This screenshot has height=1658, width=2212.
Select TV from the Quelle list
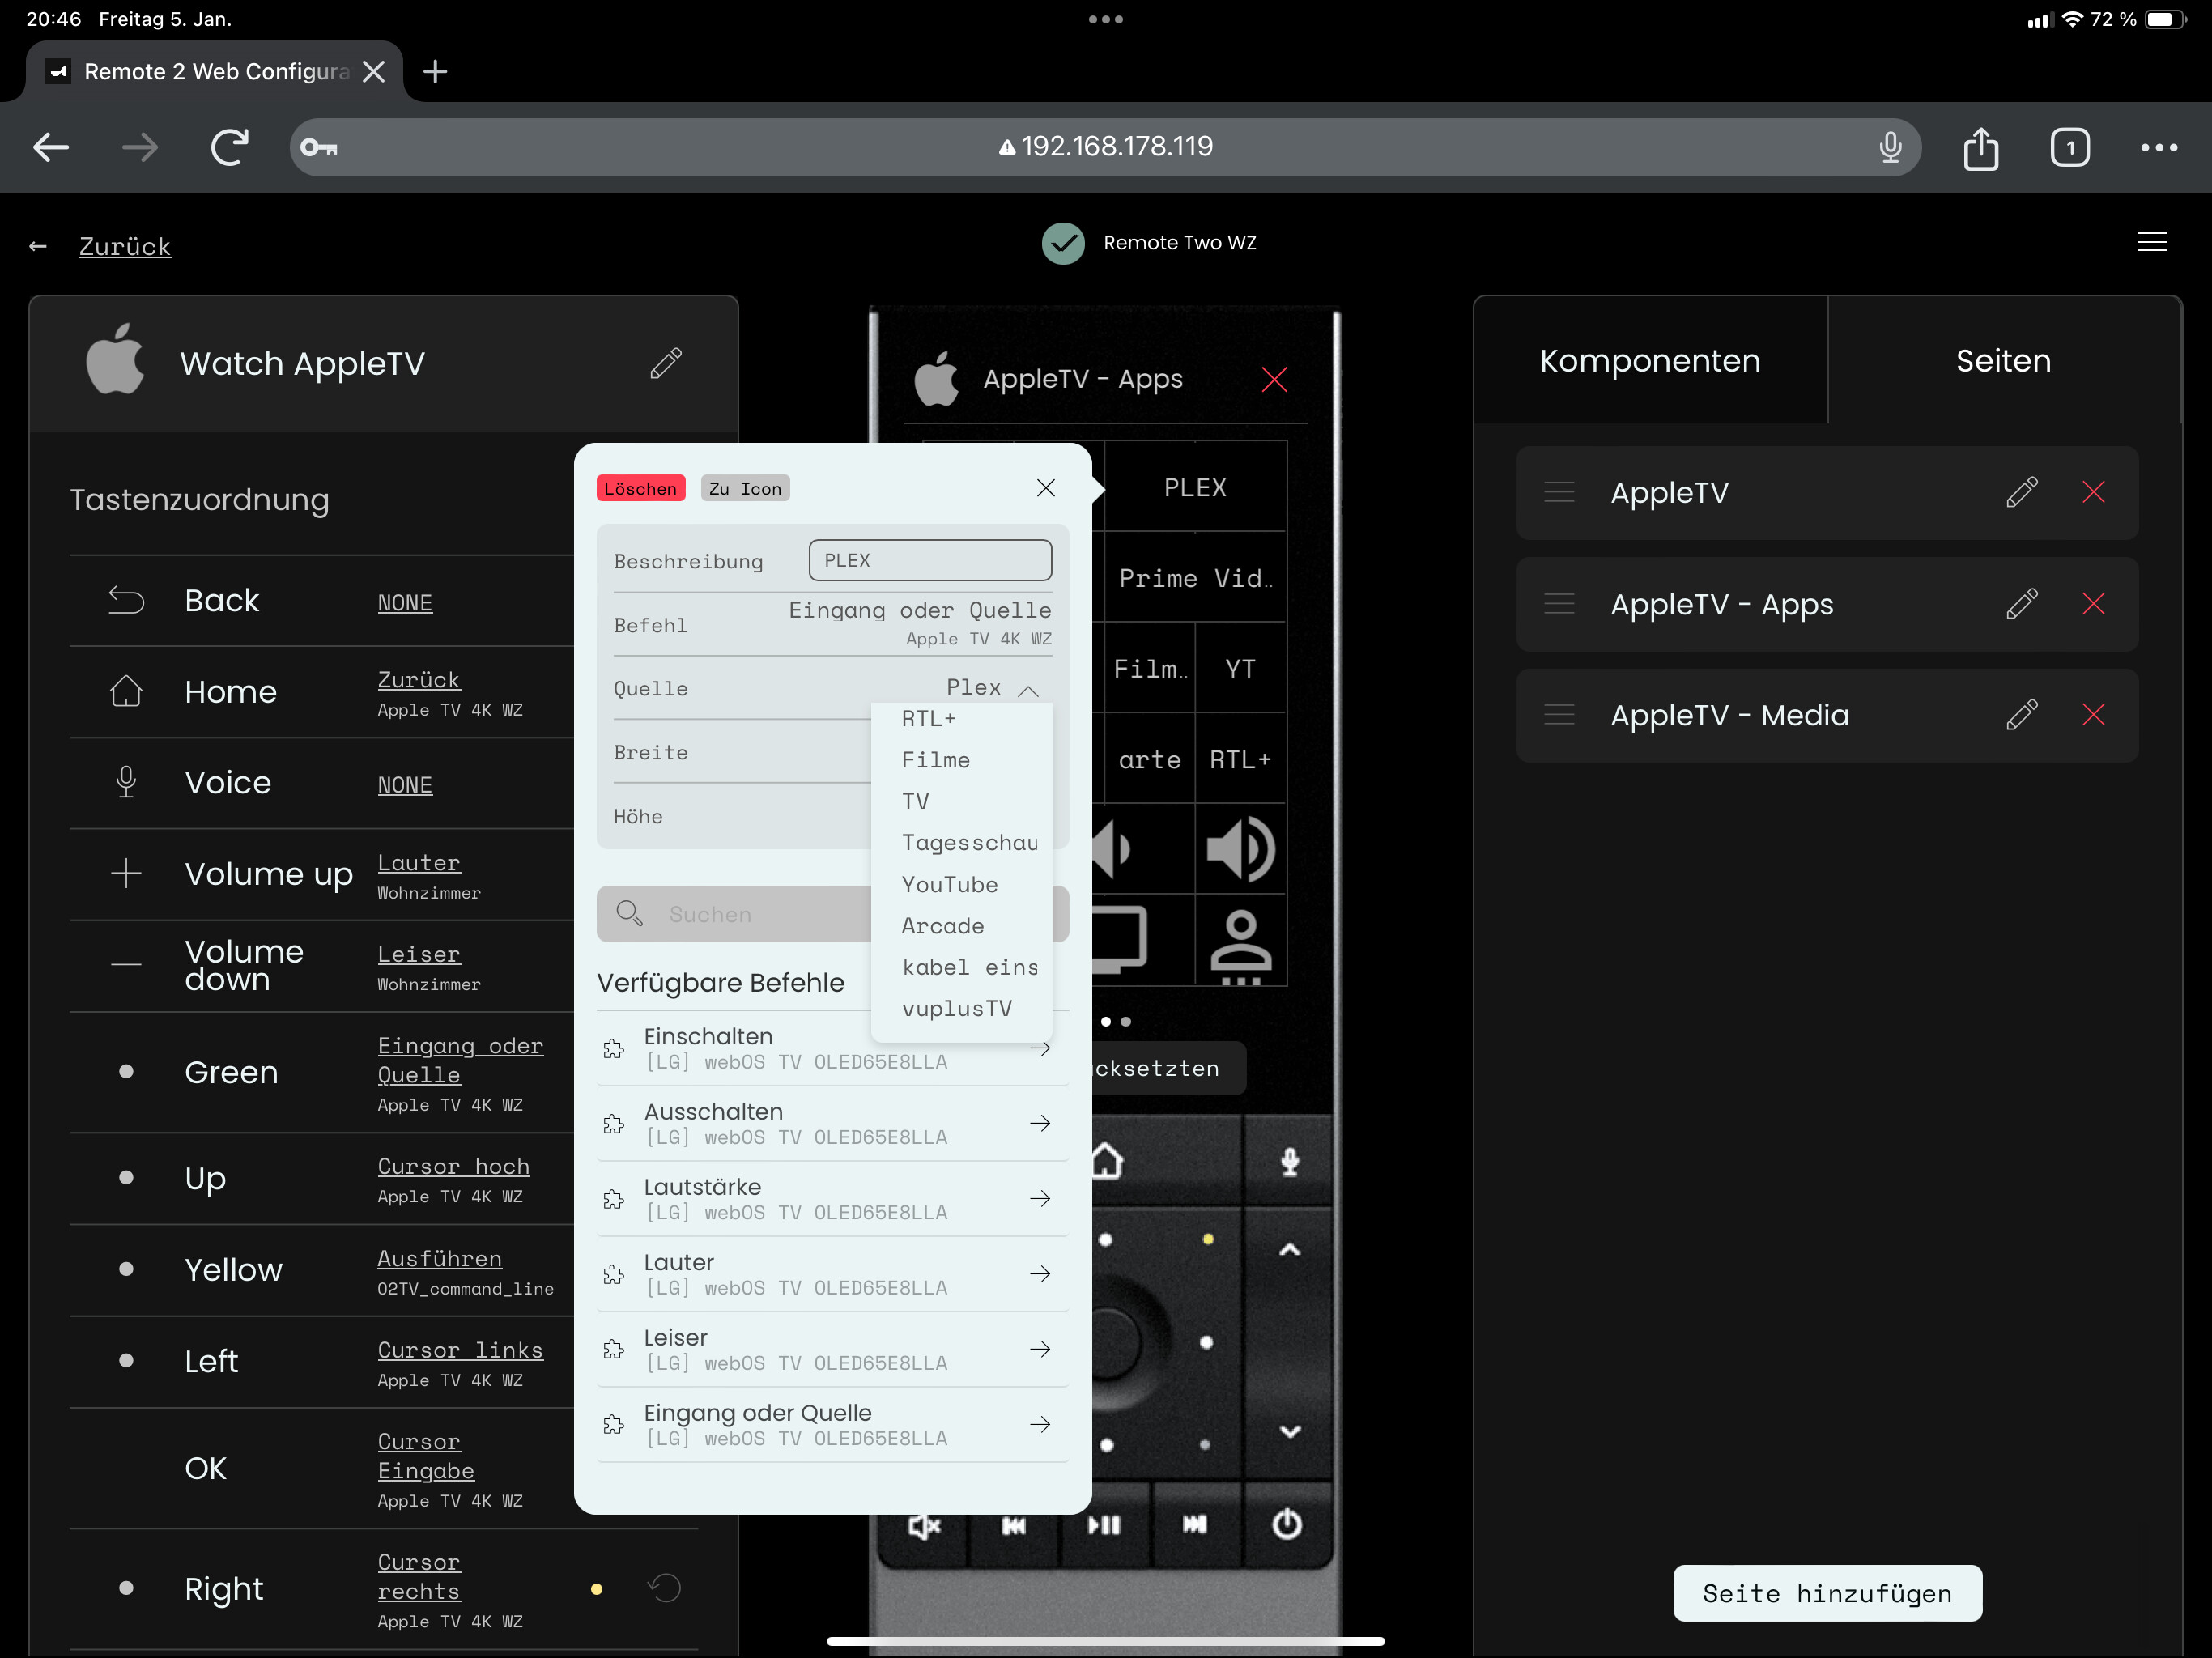pos(915,801)
